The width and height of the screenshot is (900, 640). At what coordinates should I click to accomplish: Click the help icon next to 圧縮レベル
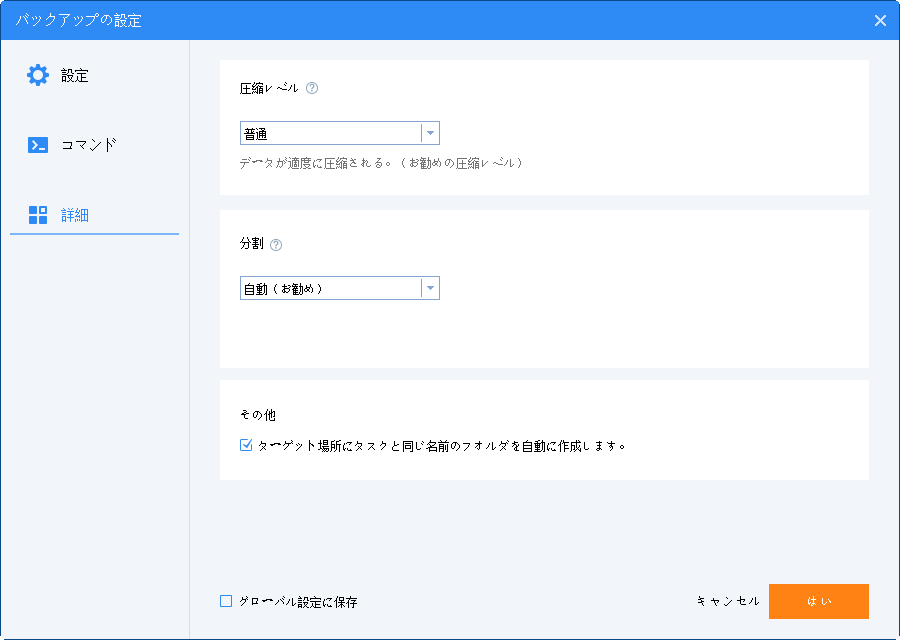tap(312, 88)
